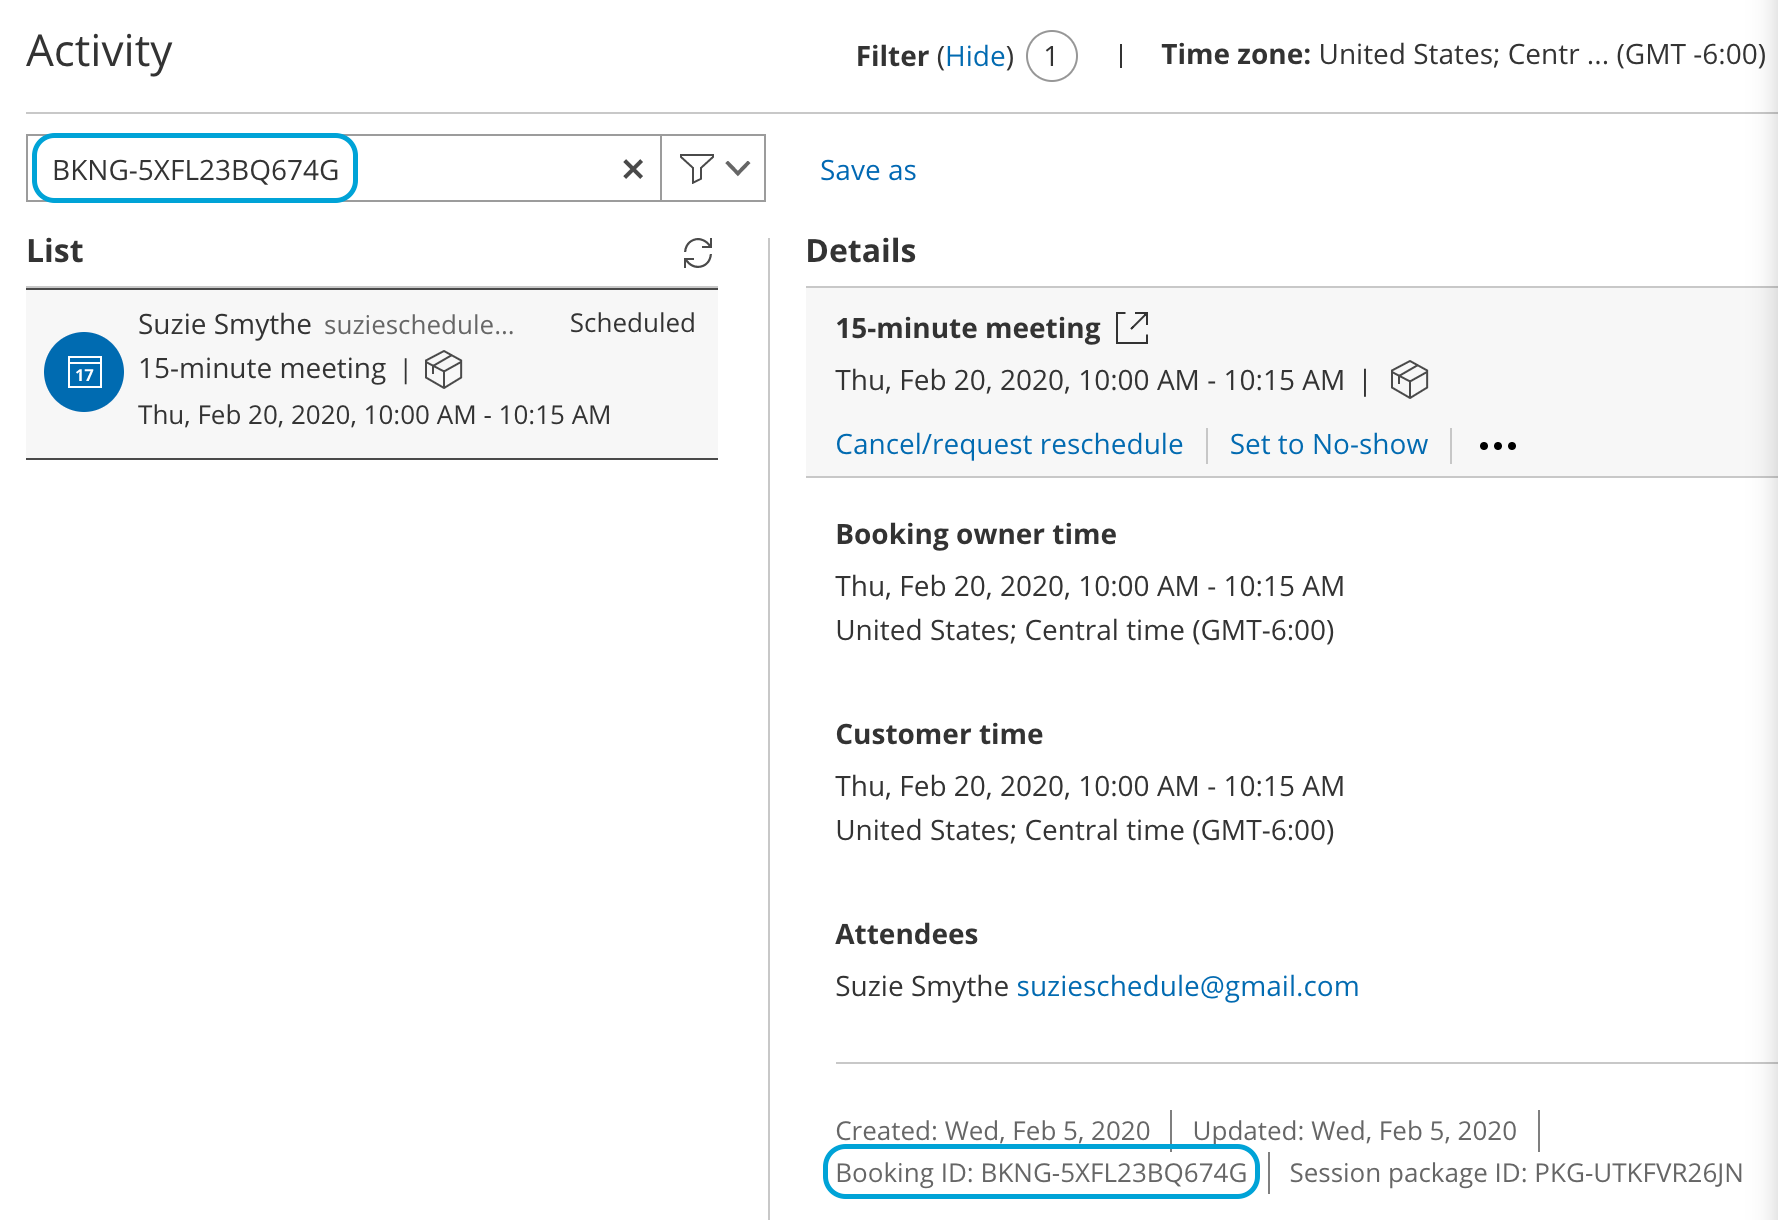This screenshot has width=1778, height=1220.
Task: Clear the search field with the X icon
Action: point(632,169)
